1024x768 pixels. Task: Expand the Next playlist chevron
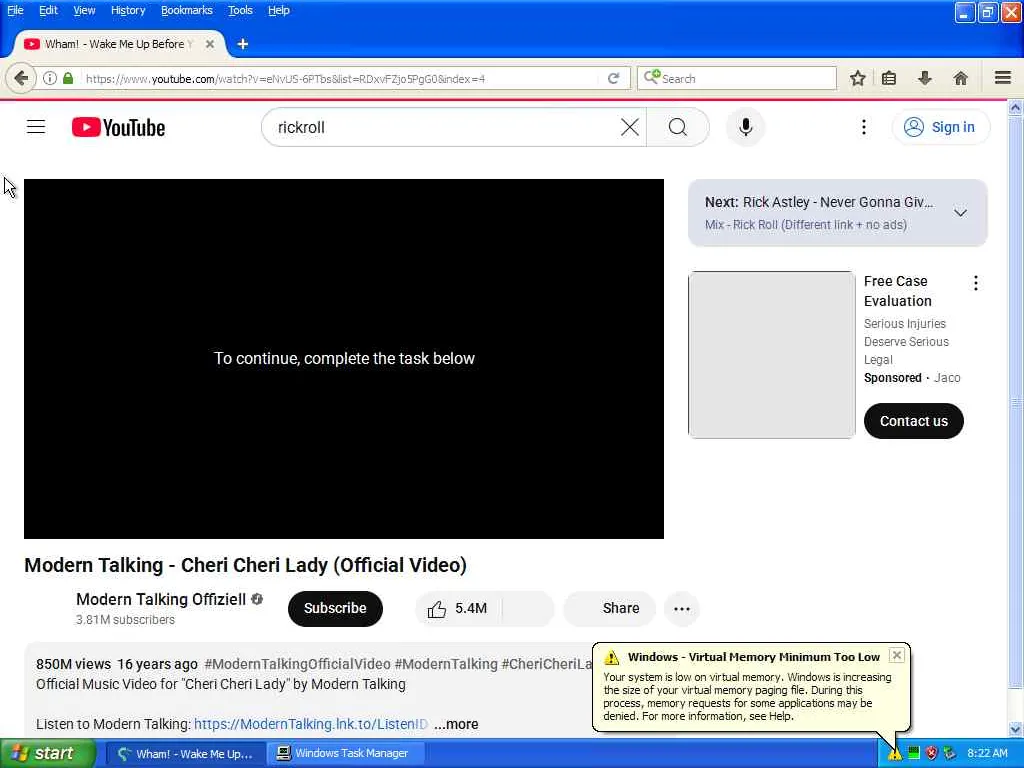[x=960, y=213]
